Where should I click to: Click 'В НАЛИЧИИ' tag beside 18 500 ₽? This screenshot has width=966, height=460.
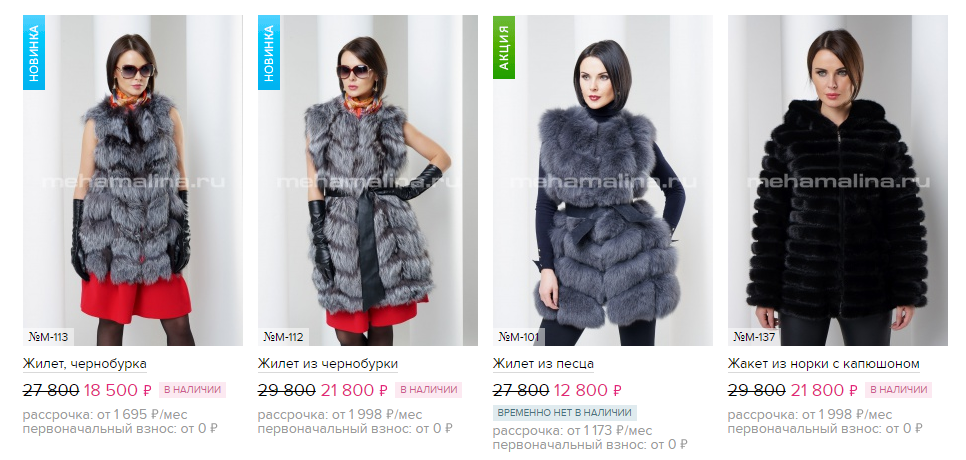coord(192,390)
